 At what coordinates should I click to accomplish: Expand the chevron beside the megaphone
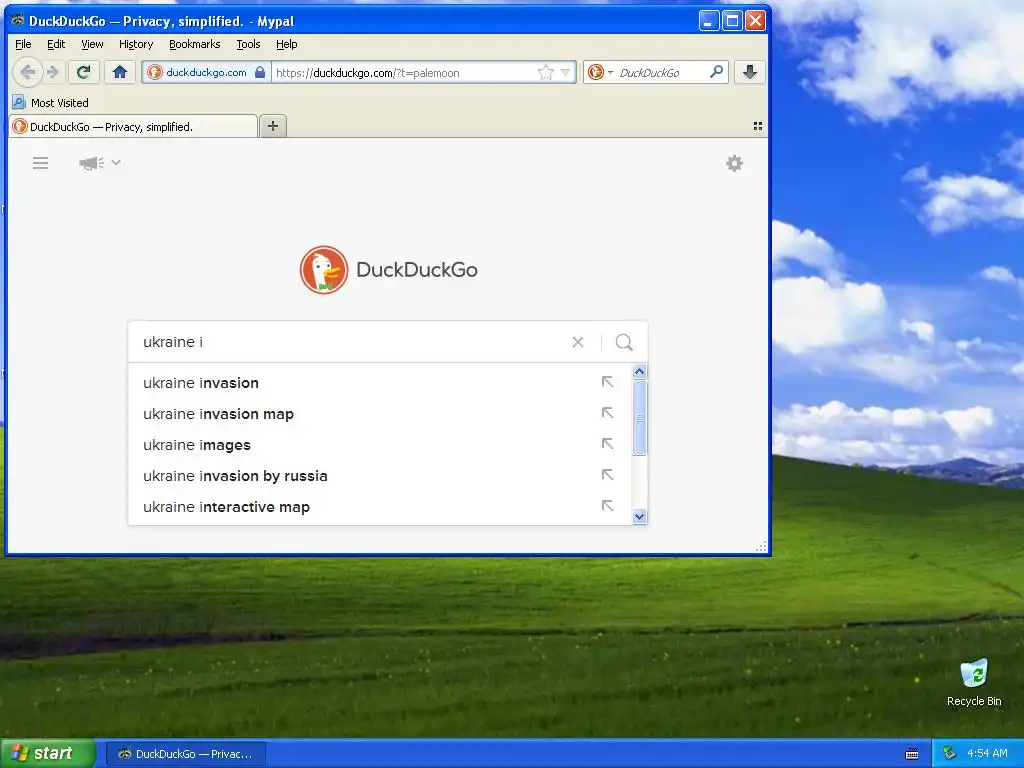coord(116,162)
